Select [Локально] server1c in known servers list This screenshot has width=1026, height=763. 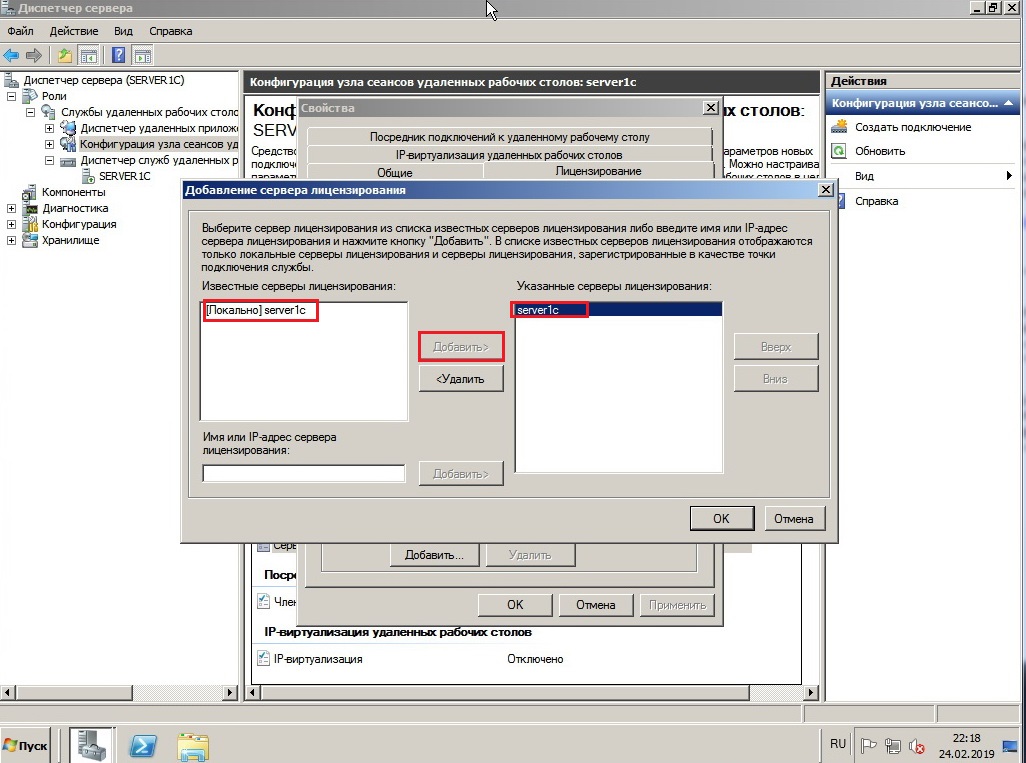coord(261,311)
